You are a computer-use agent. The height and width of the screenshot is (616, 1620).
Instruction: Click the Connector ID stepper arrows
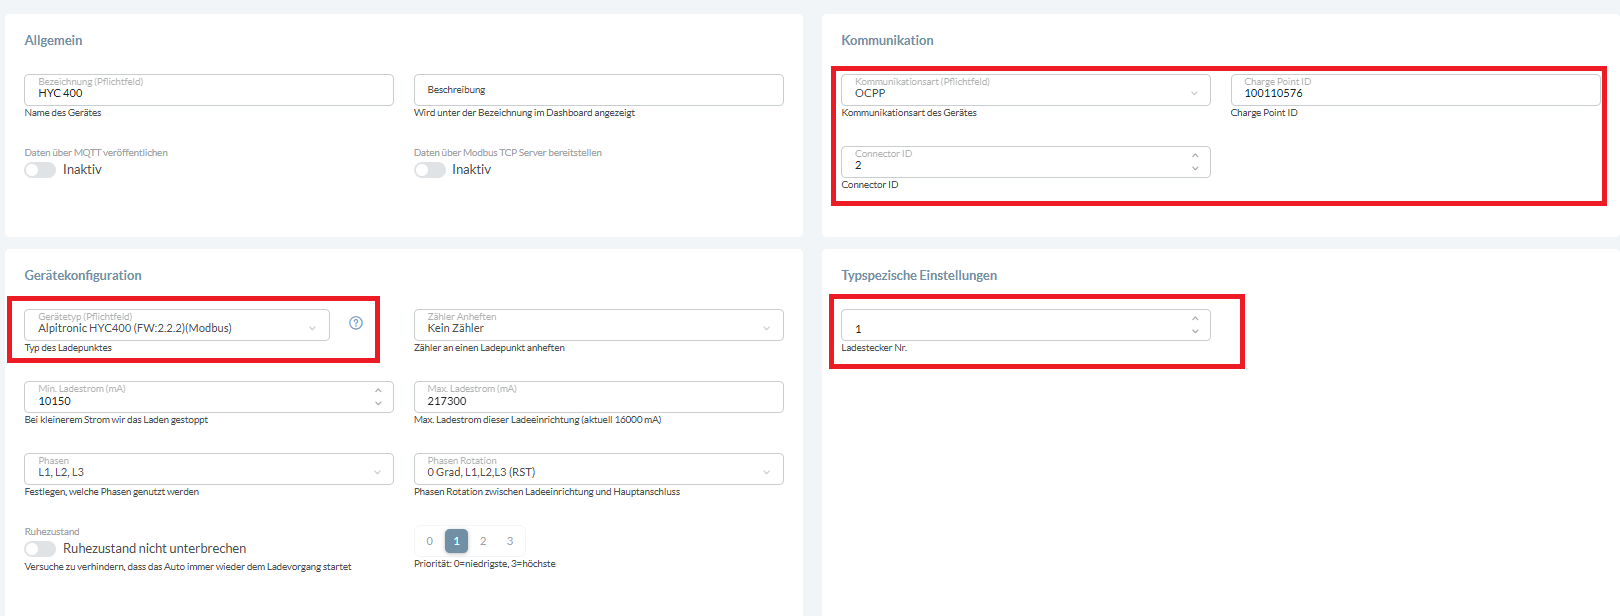tap(1195, 162)
